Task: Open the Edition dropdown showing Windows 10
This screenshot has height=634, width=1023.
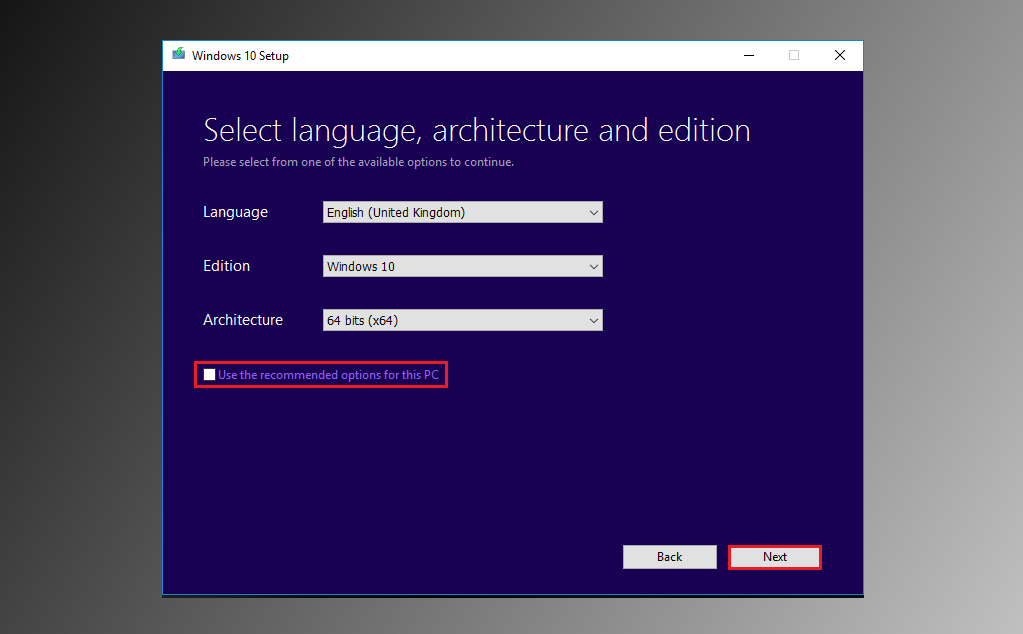Action: tap(463, 266)
